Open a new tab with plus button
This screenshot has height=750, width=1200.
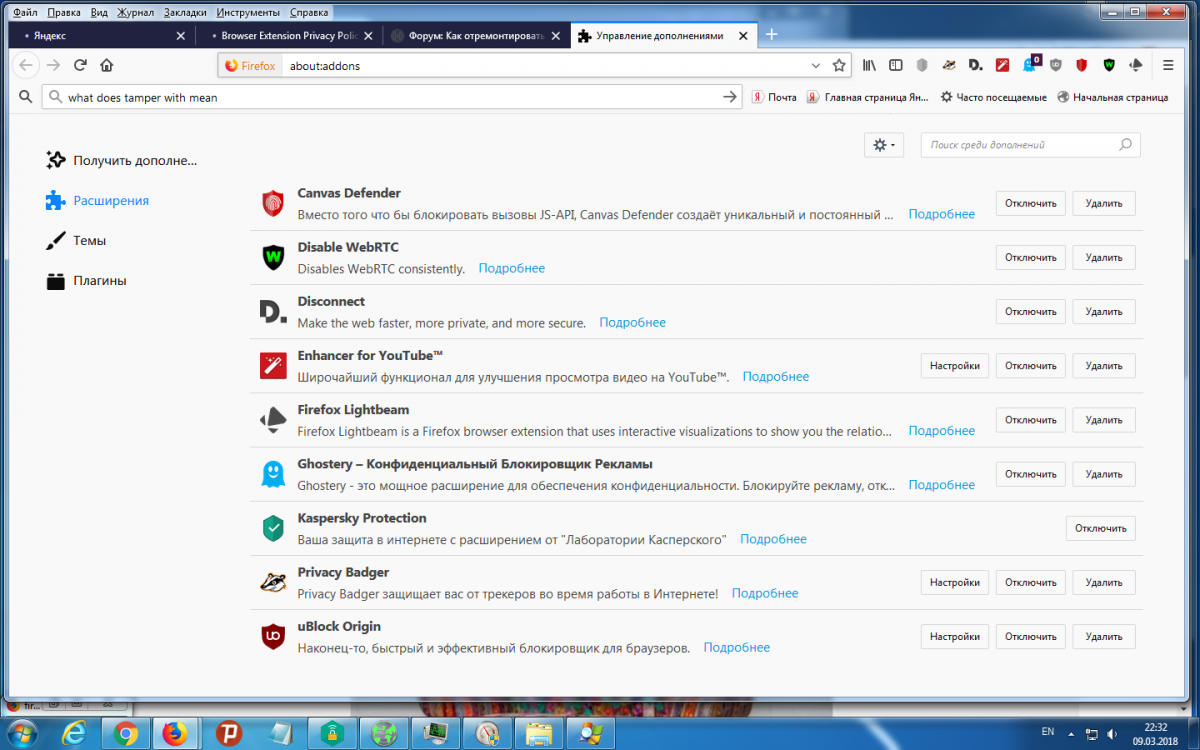[771, 34]
